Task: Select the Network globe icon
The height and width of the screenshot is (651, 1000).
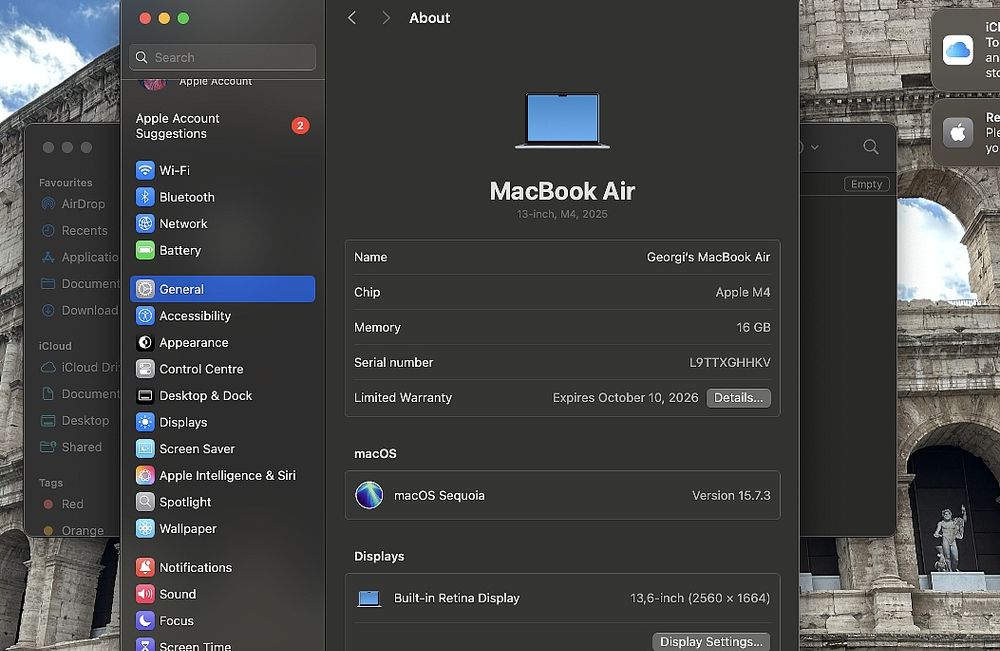Action: tap(145, 224)
